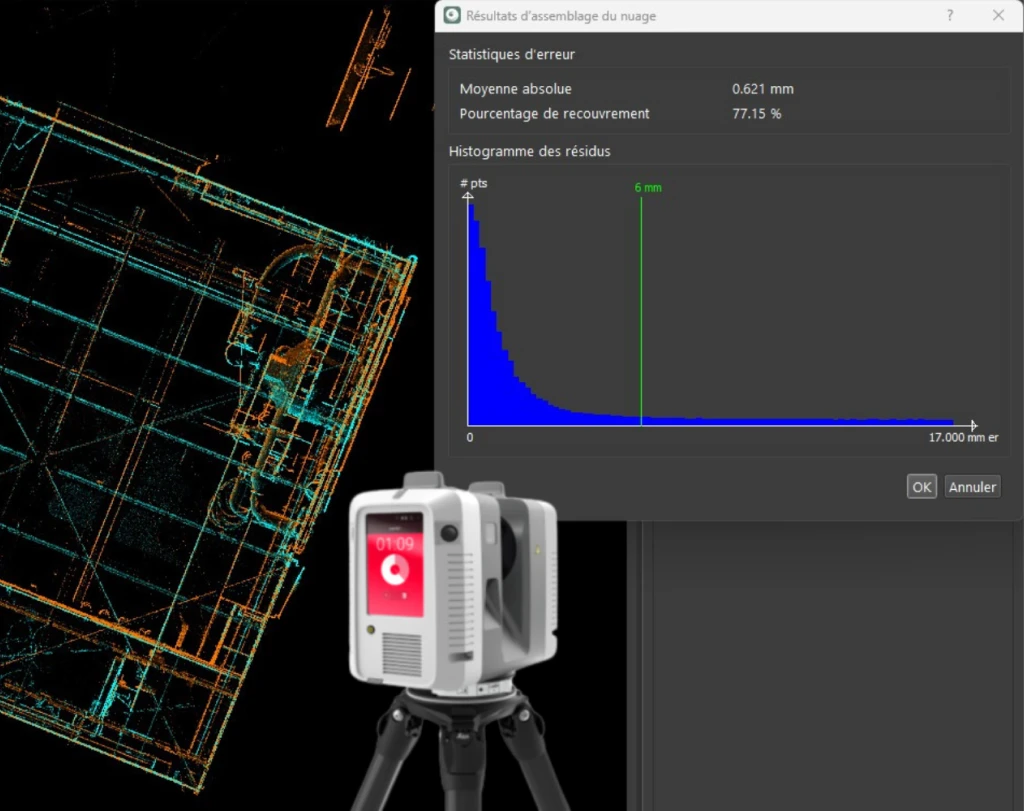Click the dialog's app icon in title bar

pyautogui.click(x=452, y=15)
